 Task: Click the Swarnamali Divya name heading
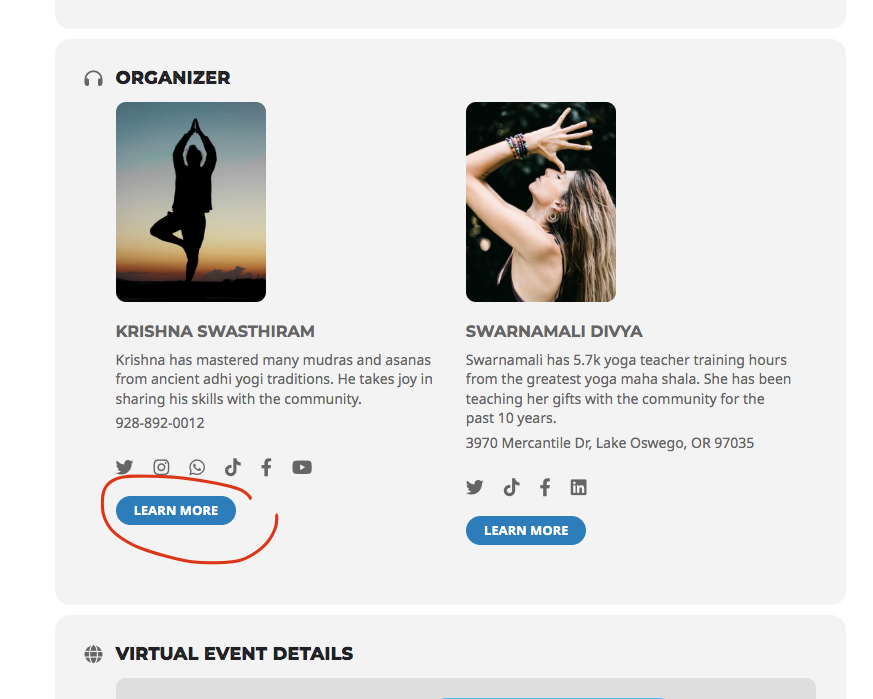(x=554, y=331)
